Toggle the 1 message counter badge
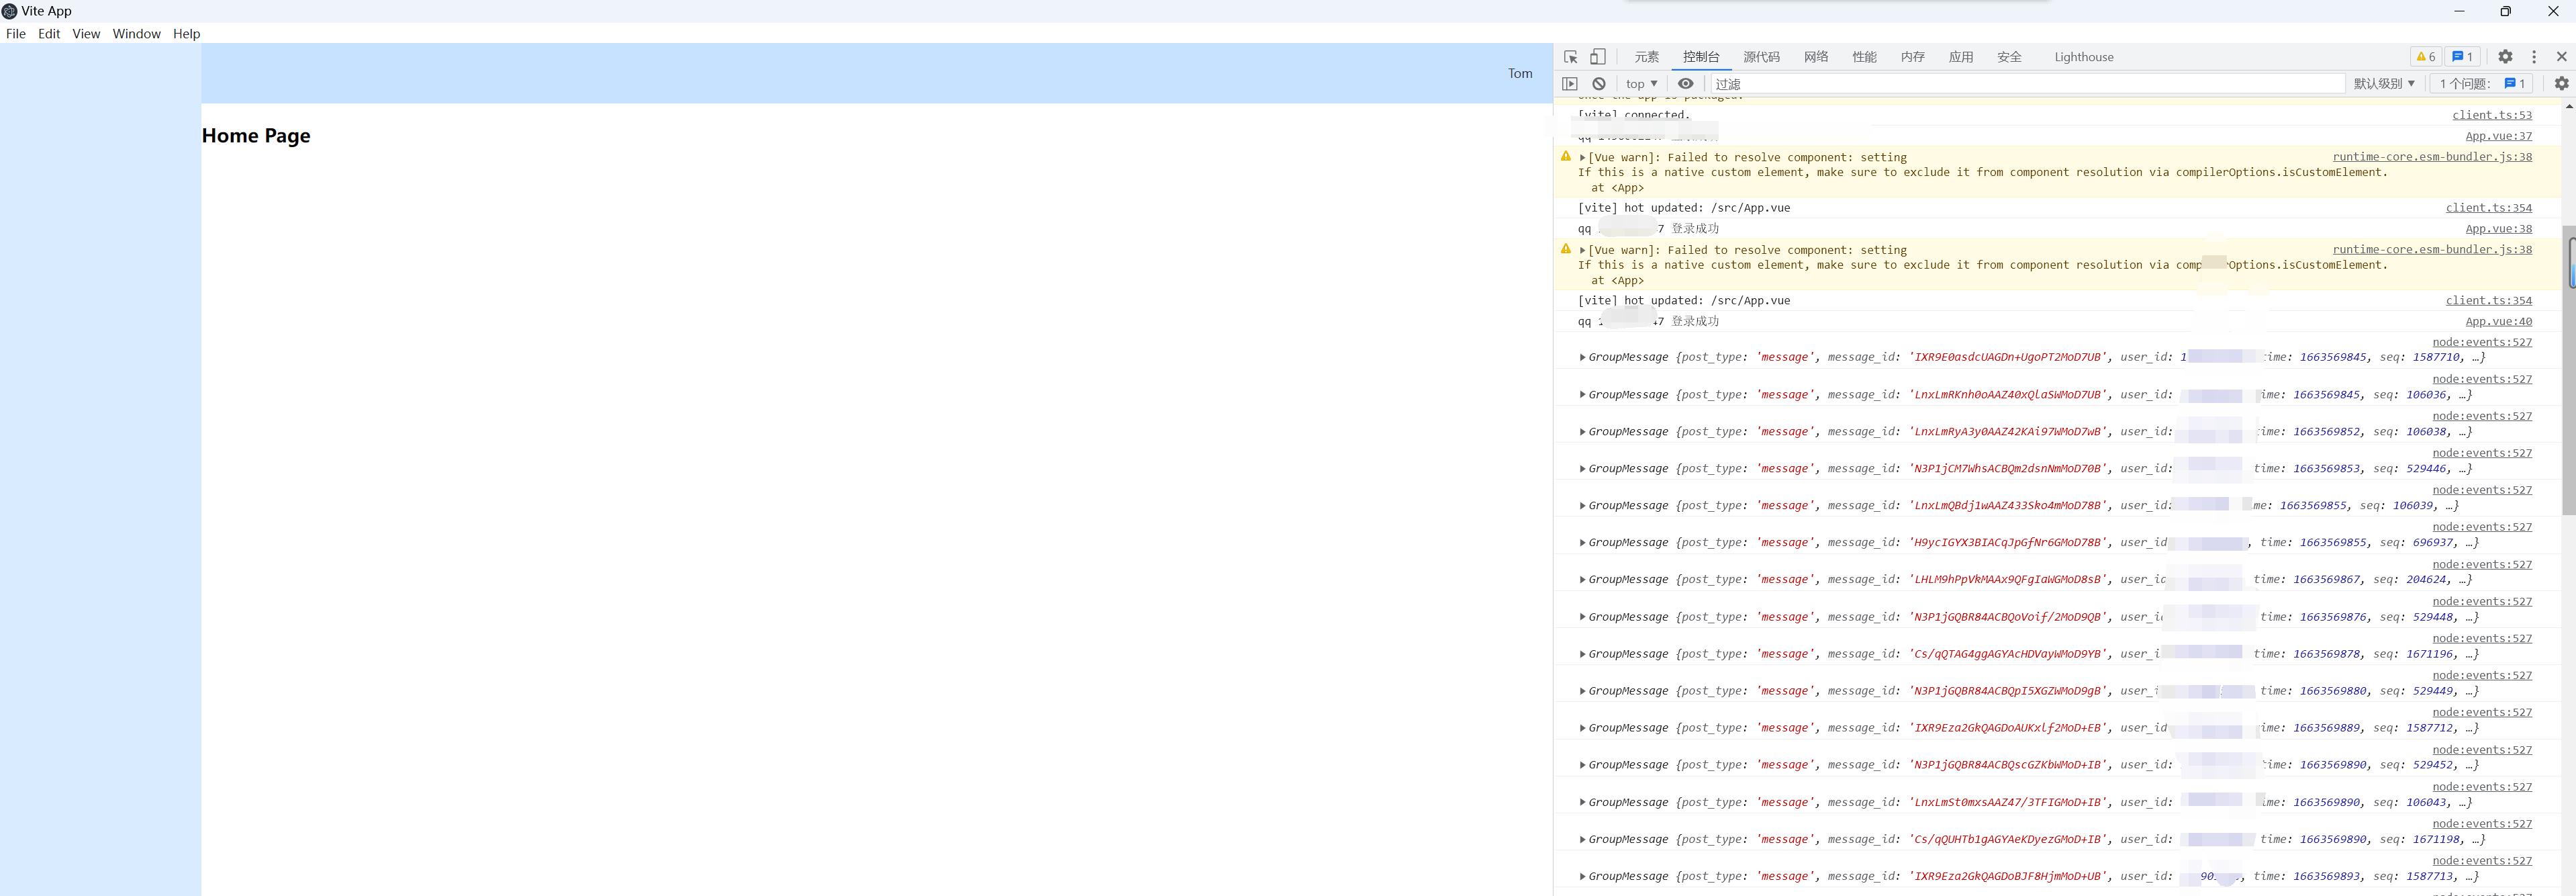The image size is (2576, 896). pyautogui.click(x=2462, y=57)
